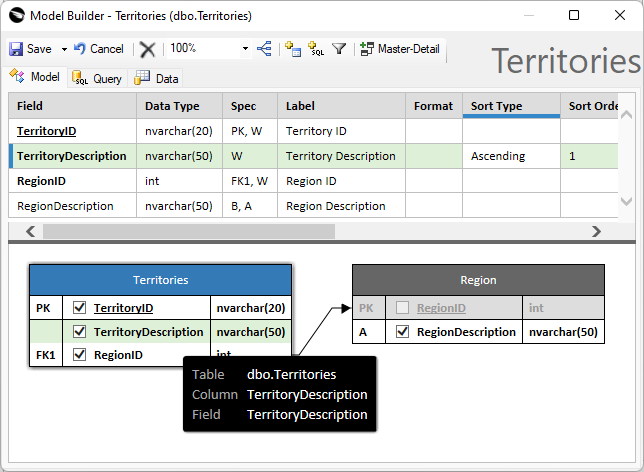Toggle the greyed RegionID checkbox in Region table
The height and width of the screenshot is (472, 644).
(x=402, y=307)
